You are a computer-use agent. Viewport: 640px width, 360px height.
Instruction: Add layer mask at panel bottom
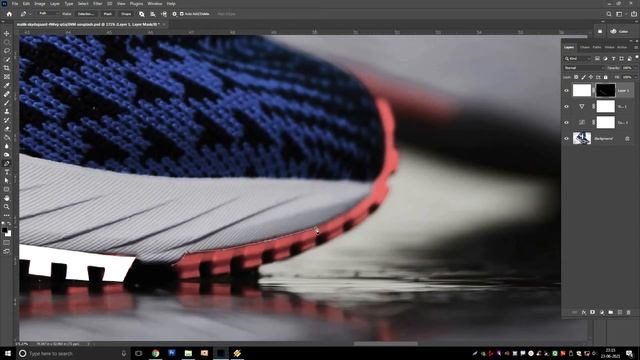(x=593, y=312)
